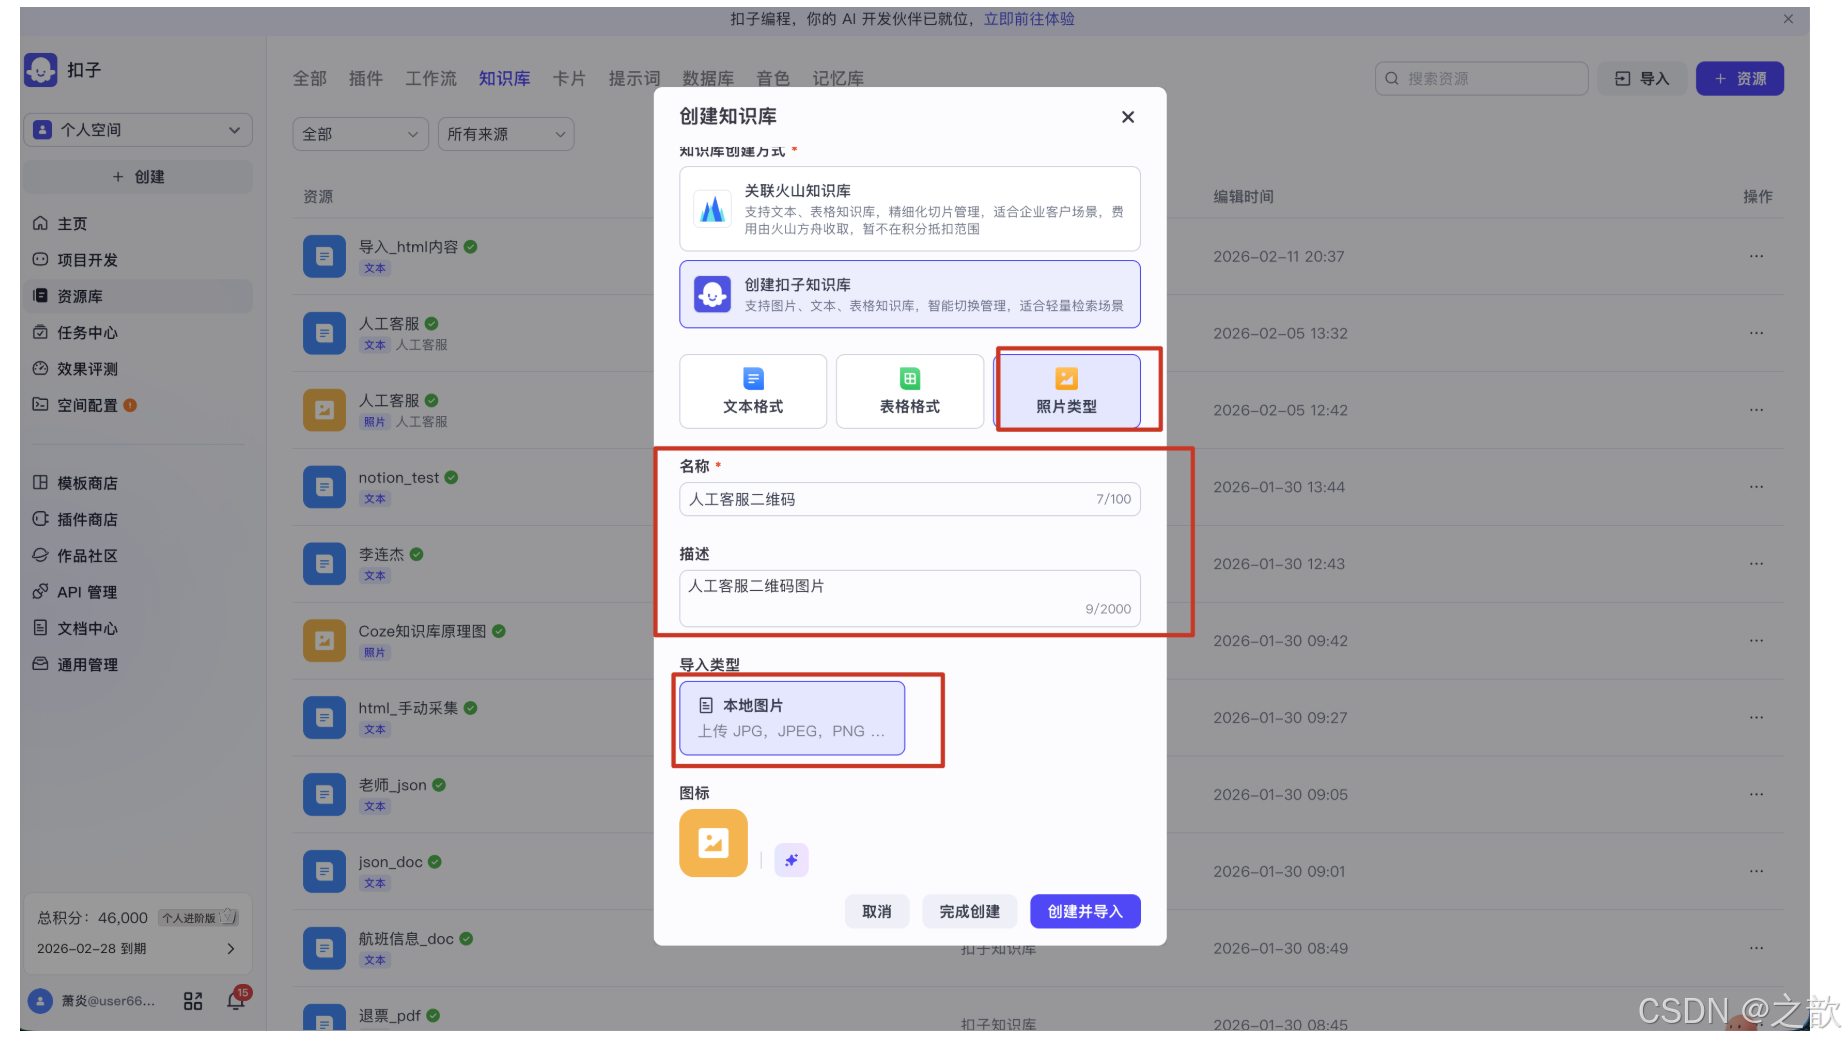Switch to the 全部 tab

coord(309,78)
